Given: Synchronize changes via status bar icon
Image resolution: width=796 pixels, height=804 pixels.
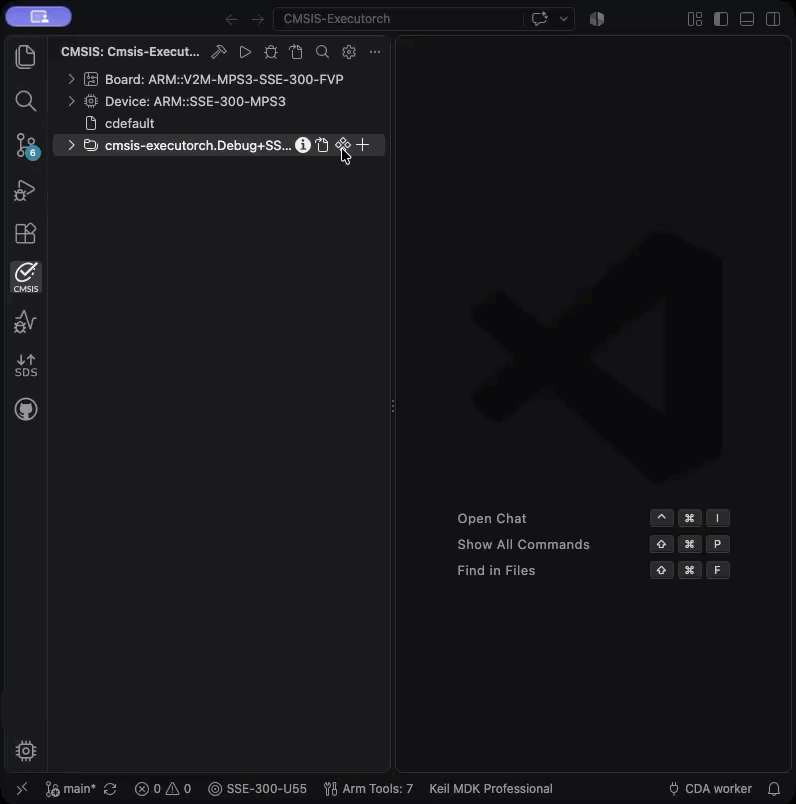Looking at the screenshot, I should 110,789.
